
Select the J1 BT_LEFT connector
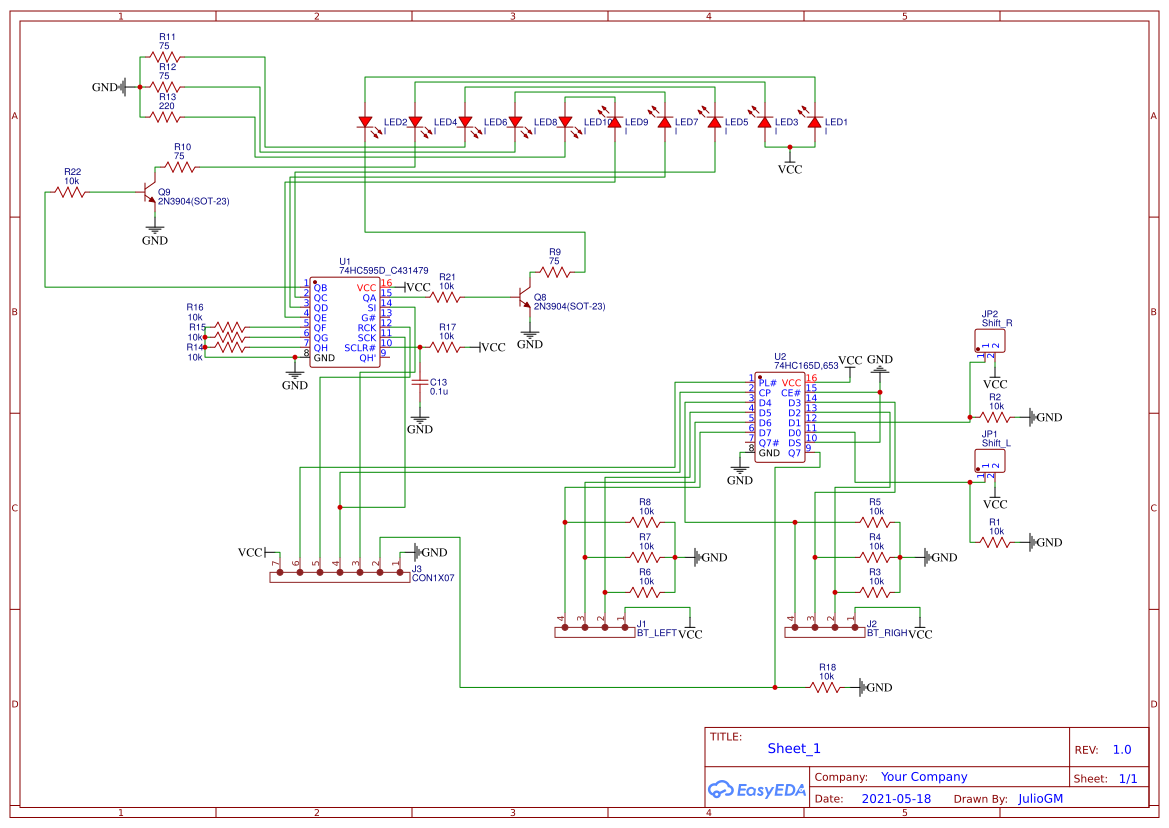pos(595,631)
